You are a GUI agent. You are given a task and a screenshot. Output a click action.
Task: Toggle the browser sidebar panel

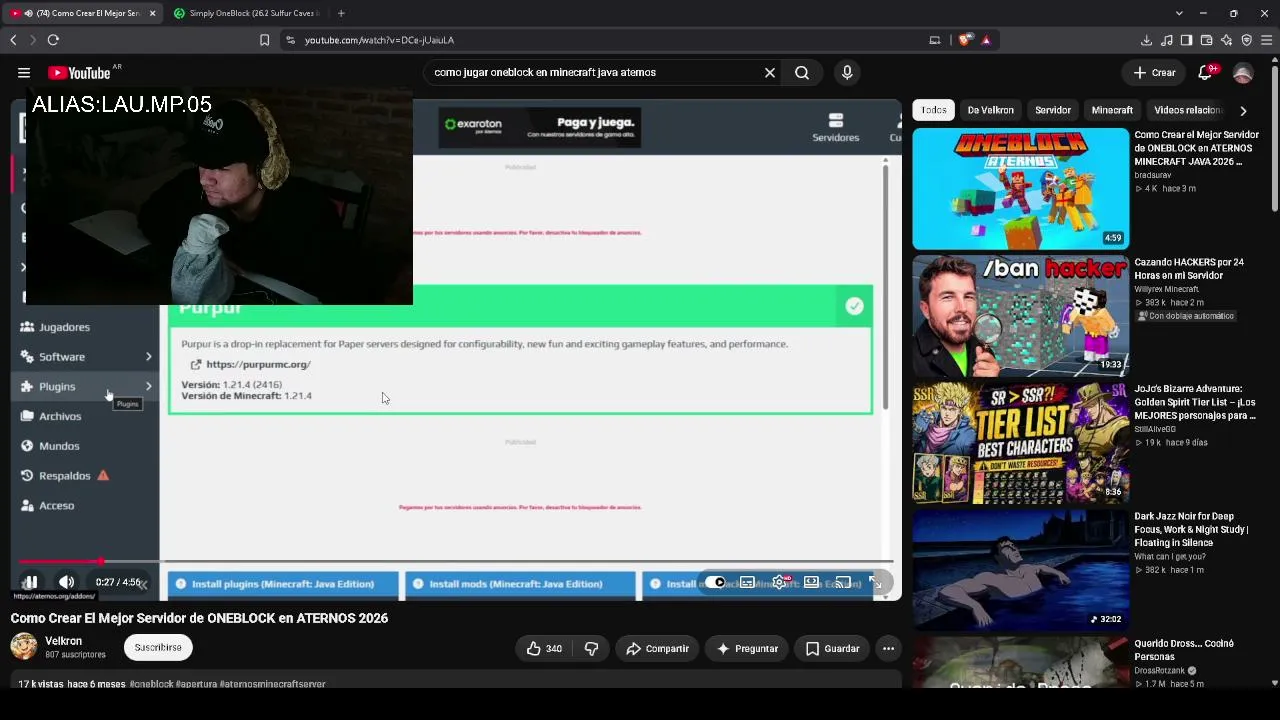[1186, 40]
